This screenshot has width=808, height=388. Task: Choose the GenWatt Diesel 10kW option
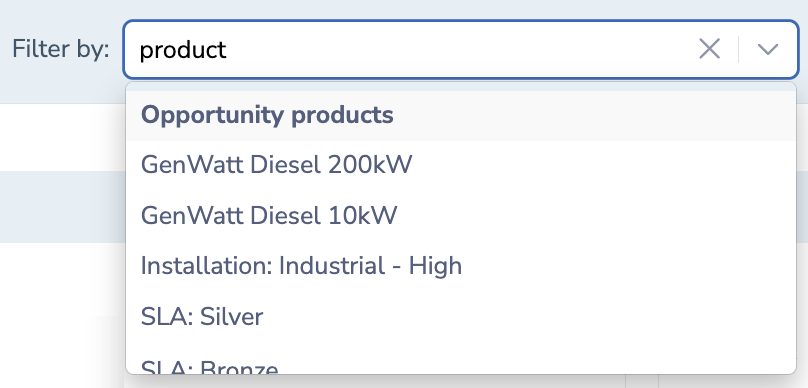pyautogui.click(x=461, y=215)
